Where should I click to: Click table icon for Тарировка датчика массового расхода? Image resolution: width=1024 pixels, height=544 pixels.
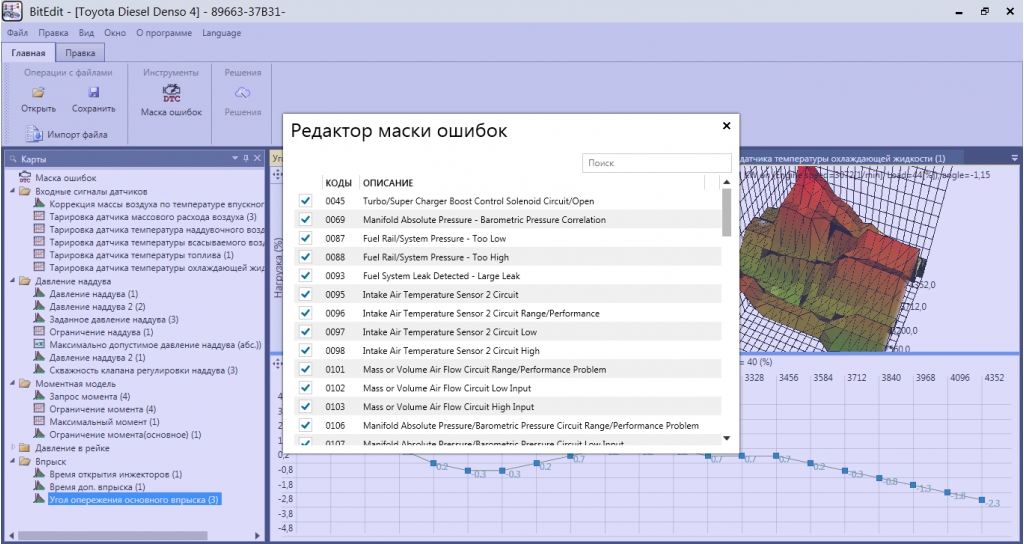(39, 216)
